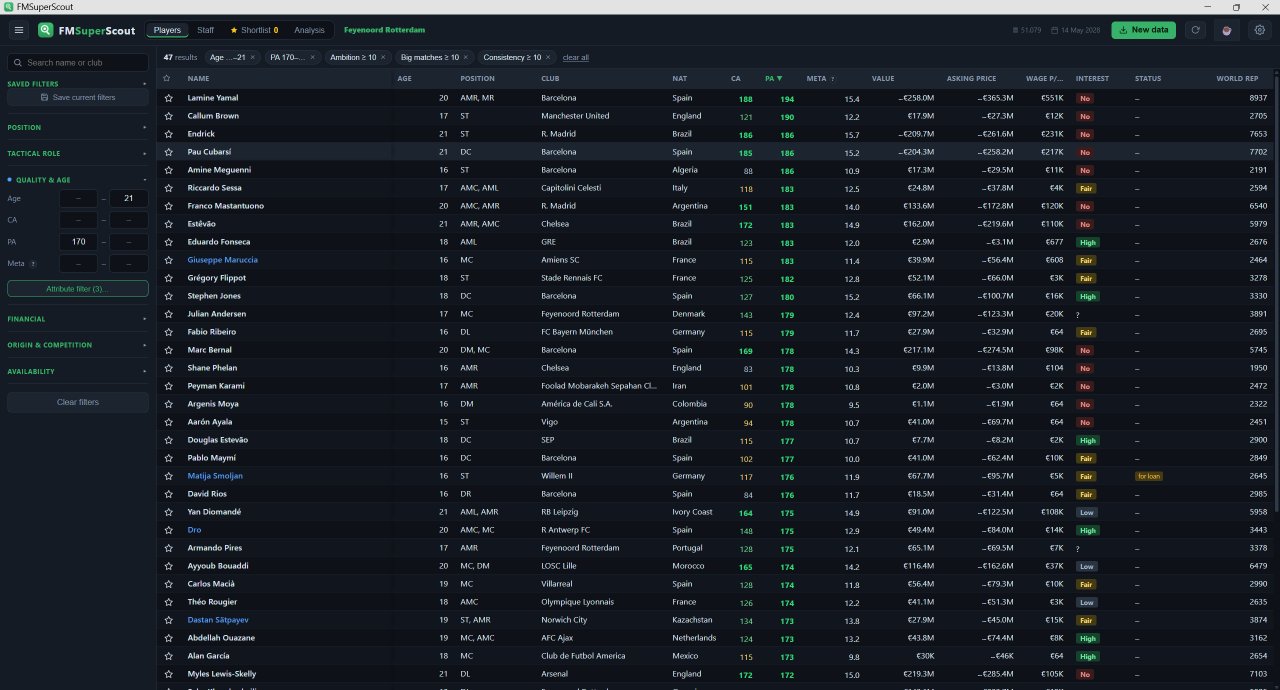The width and height of the screenshot is (1280, 690).
Task: Click the star icon in table header
Action: point(168,78)
